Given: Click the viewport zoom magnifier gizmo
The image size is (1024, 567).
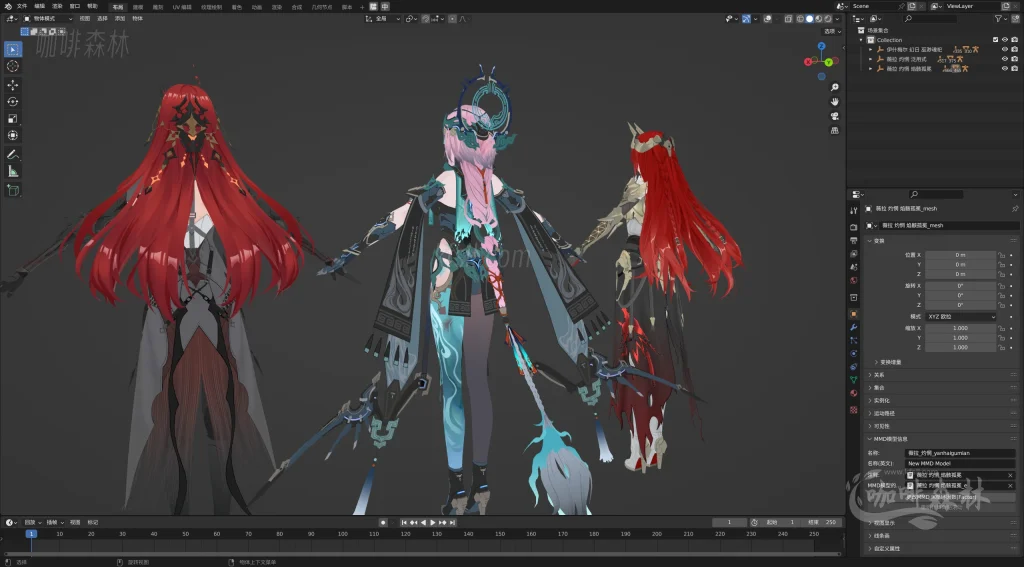Looking at the screenshot, I should (x=835, y=87).
